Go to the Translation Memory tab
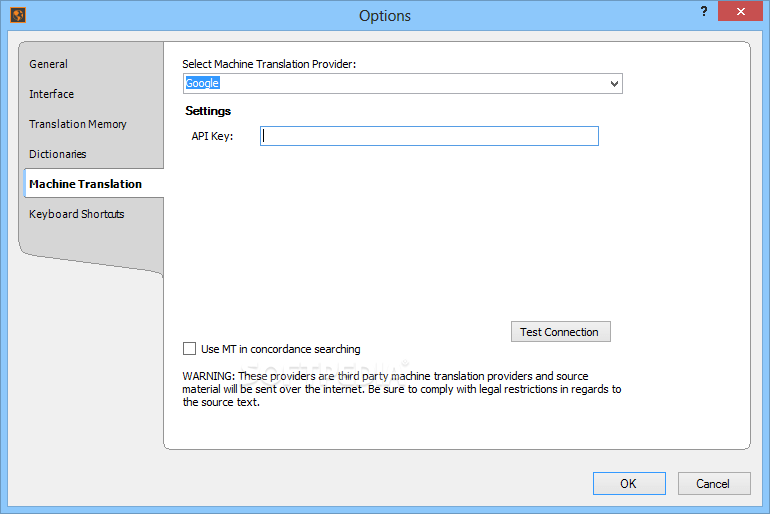770x514 pixels. pyautogui.click(x=78, y=124)
